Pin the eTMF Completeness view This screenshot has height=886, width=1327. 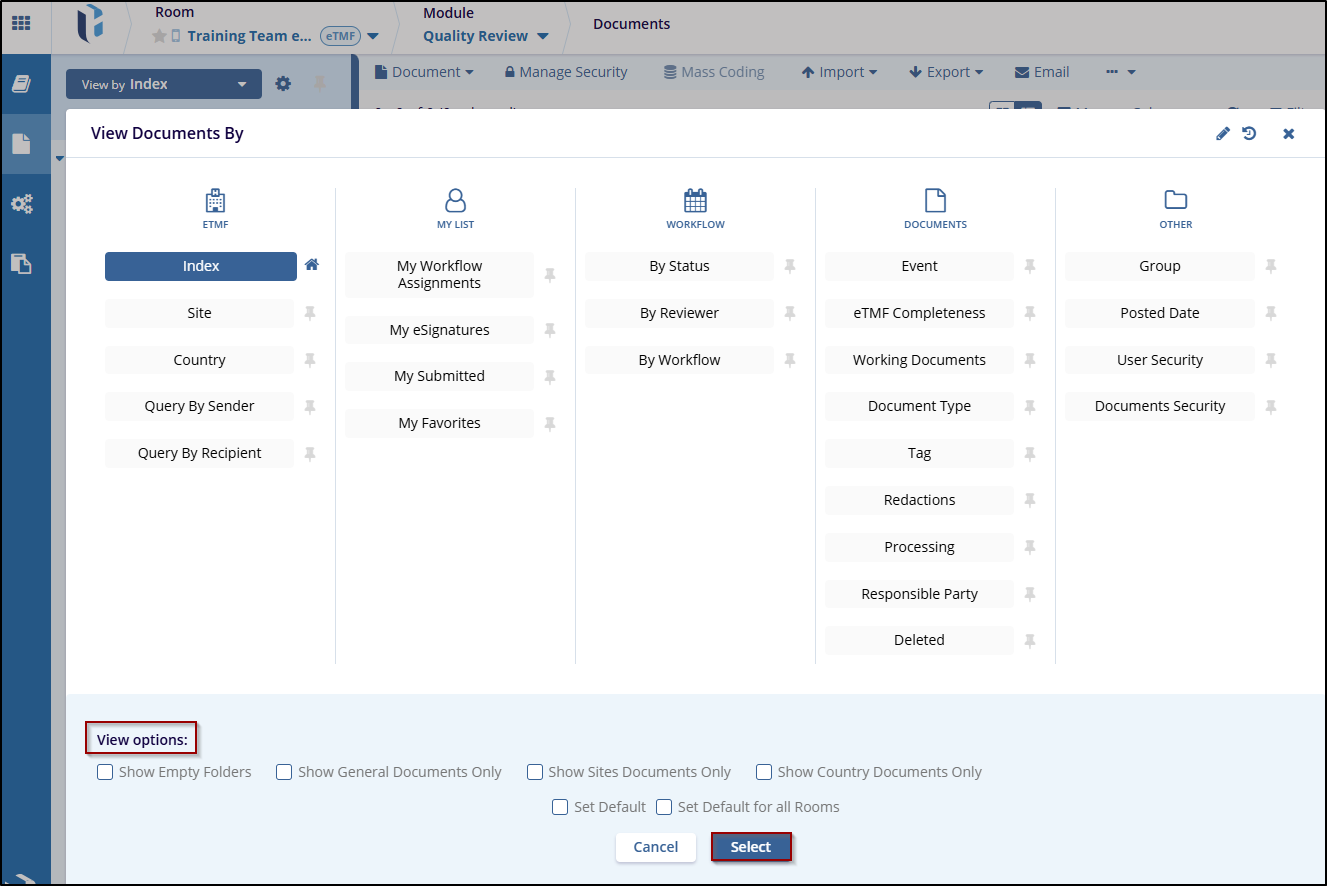tap(1030, 314)
